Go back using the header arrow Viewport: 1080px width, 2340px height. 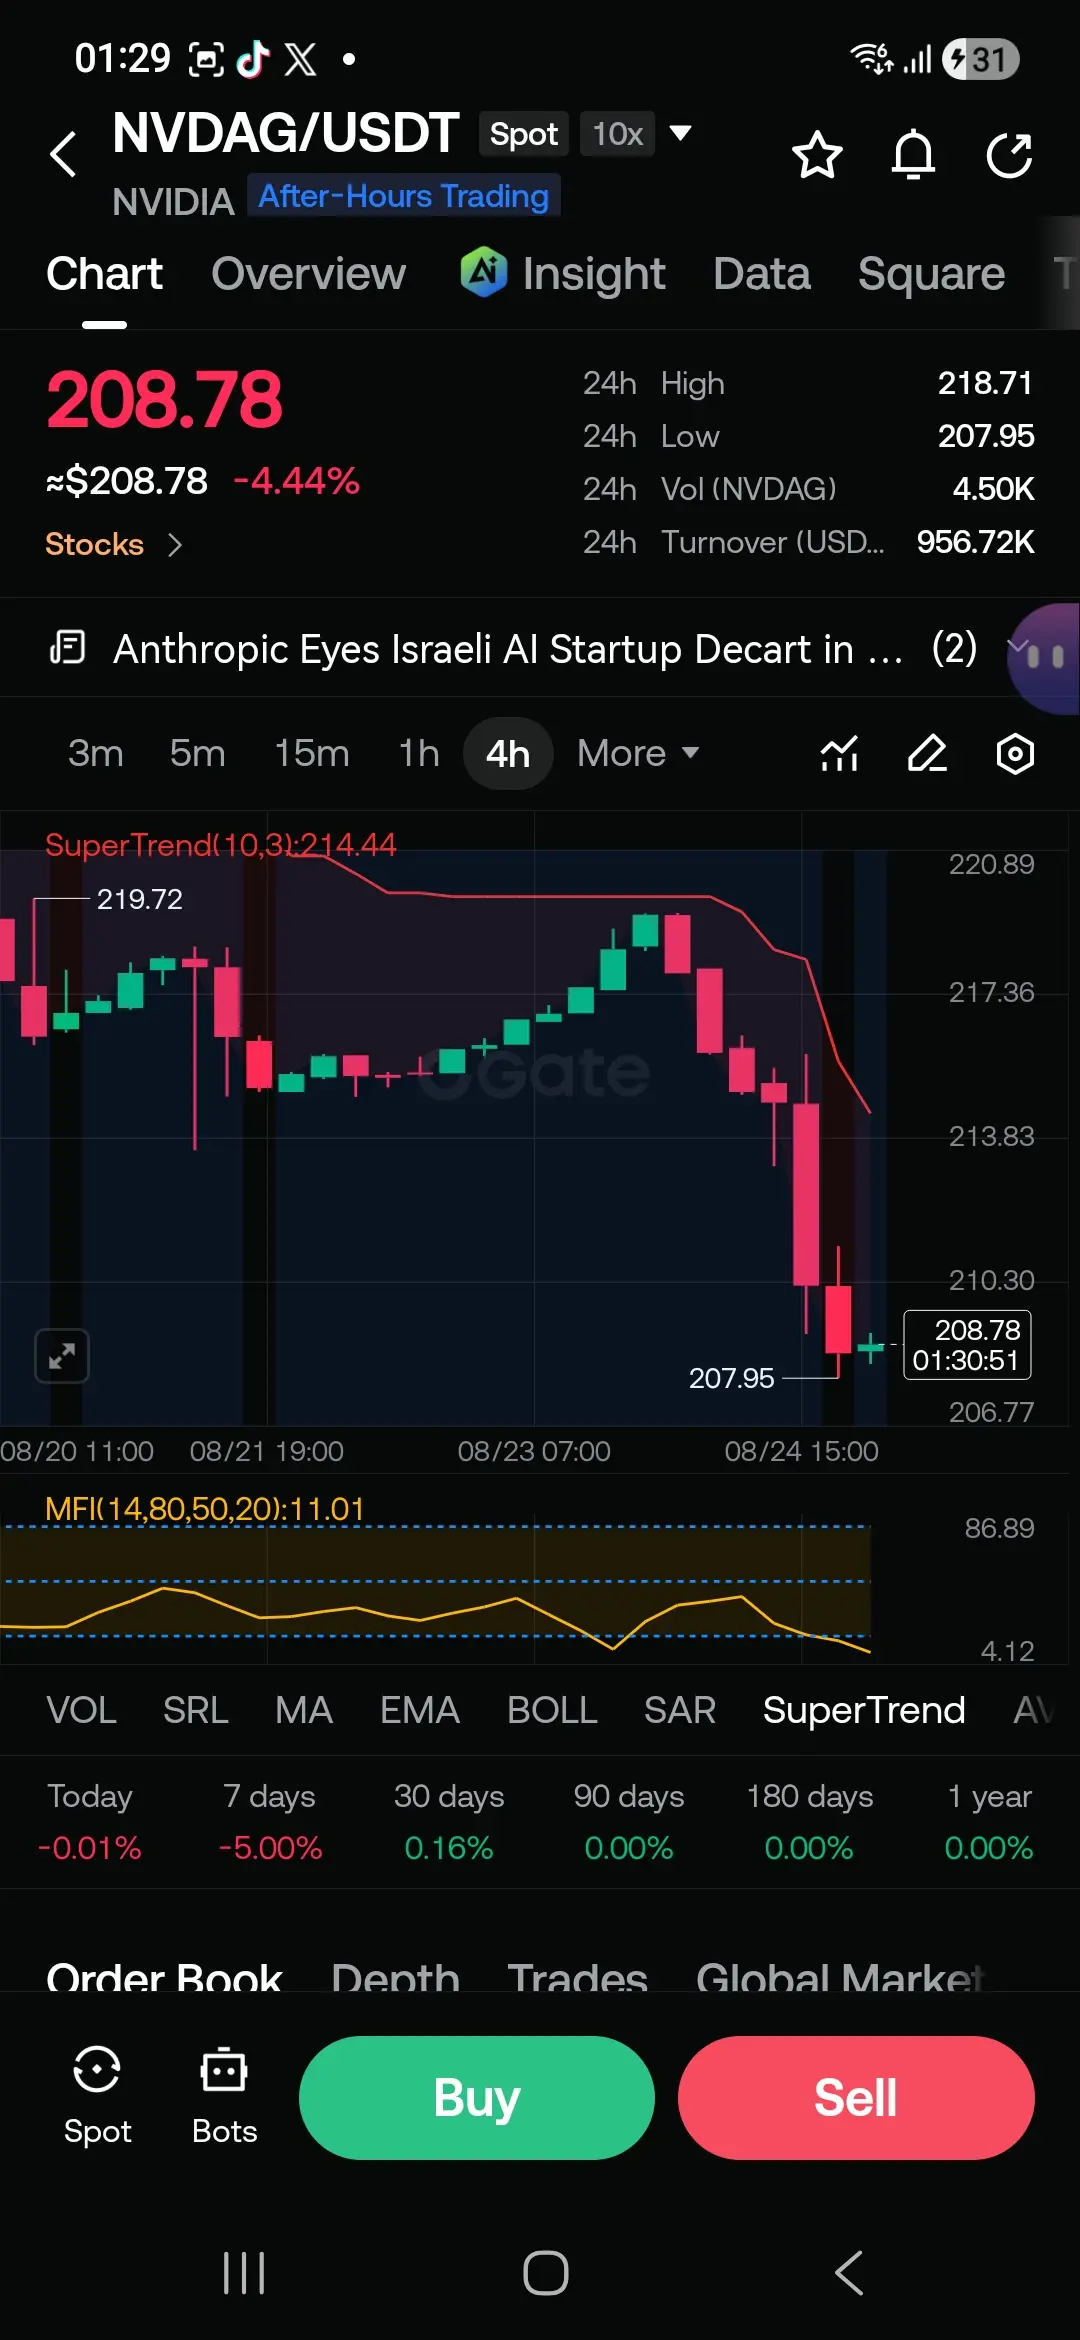(x=63, y=154)
